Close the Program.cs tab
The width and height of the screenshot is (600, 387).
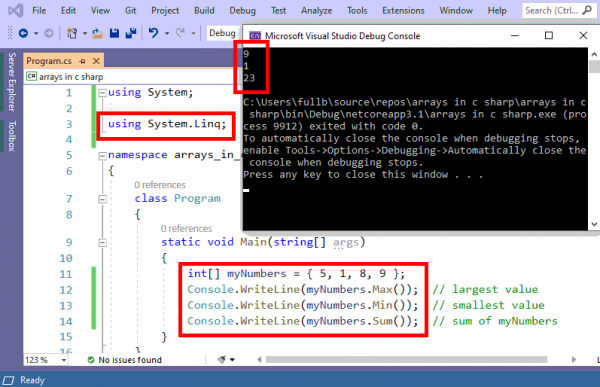(x=96, y=61)
